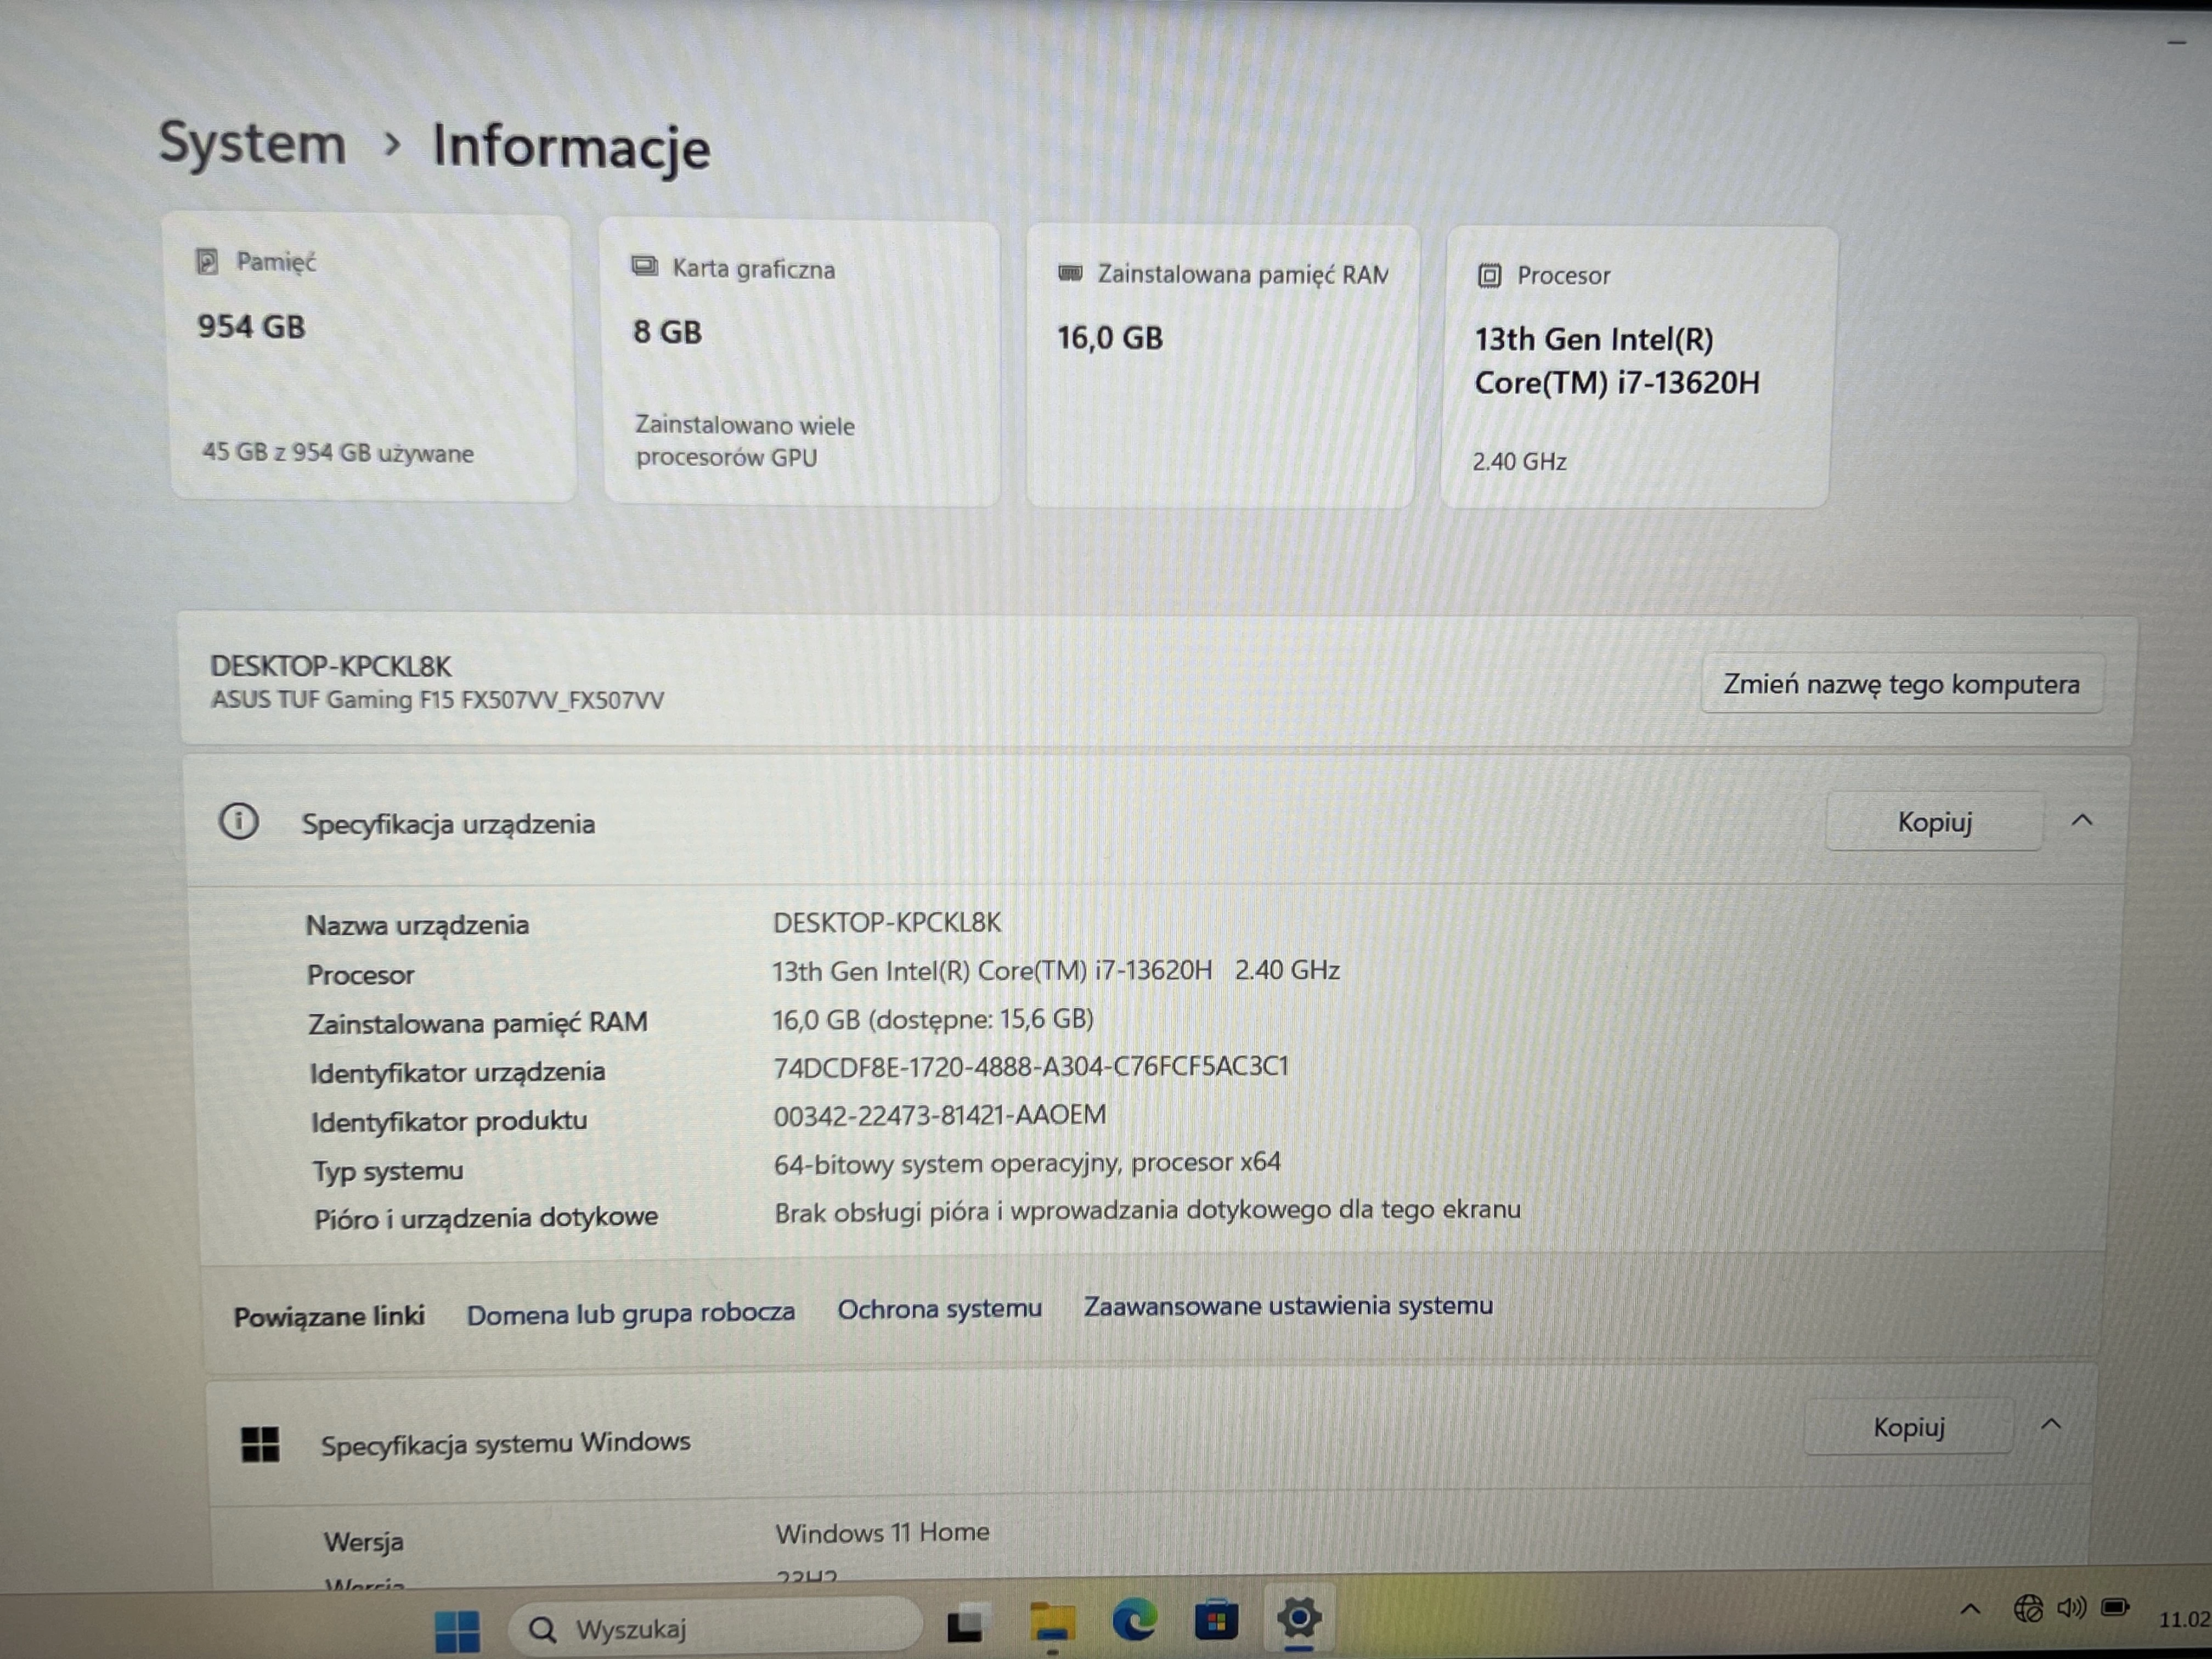
Task: Click the Zainstalowana pamięć RAM icon
Action: pyautogui.click(x=1071, y=272)
